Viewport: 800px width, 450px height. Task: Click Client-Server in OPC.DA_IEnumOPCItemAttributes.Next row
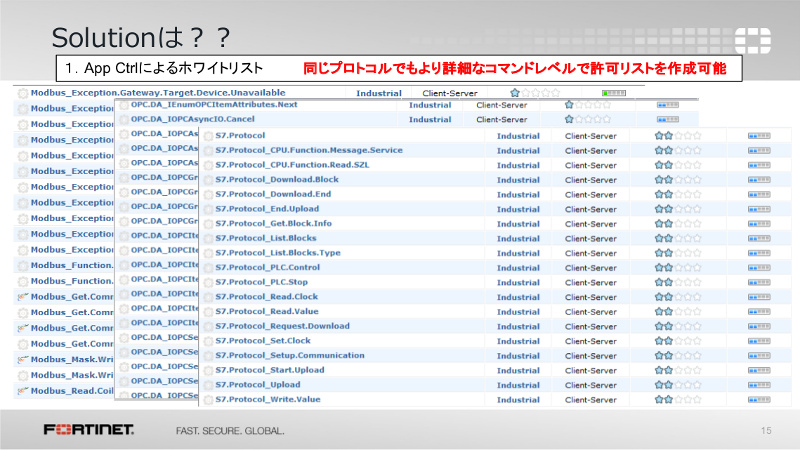pos(502,105)
